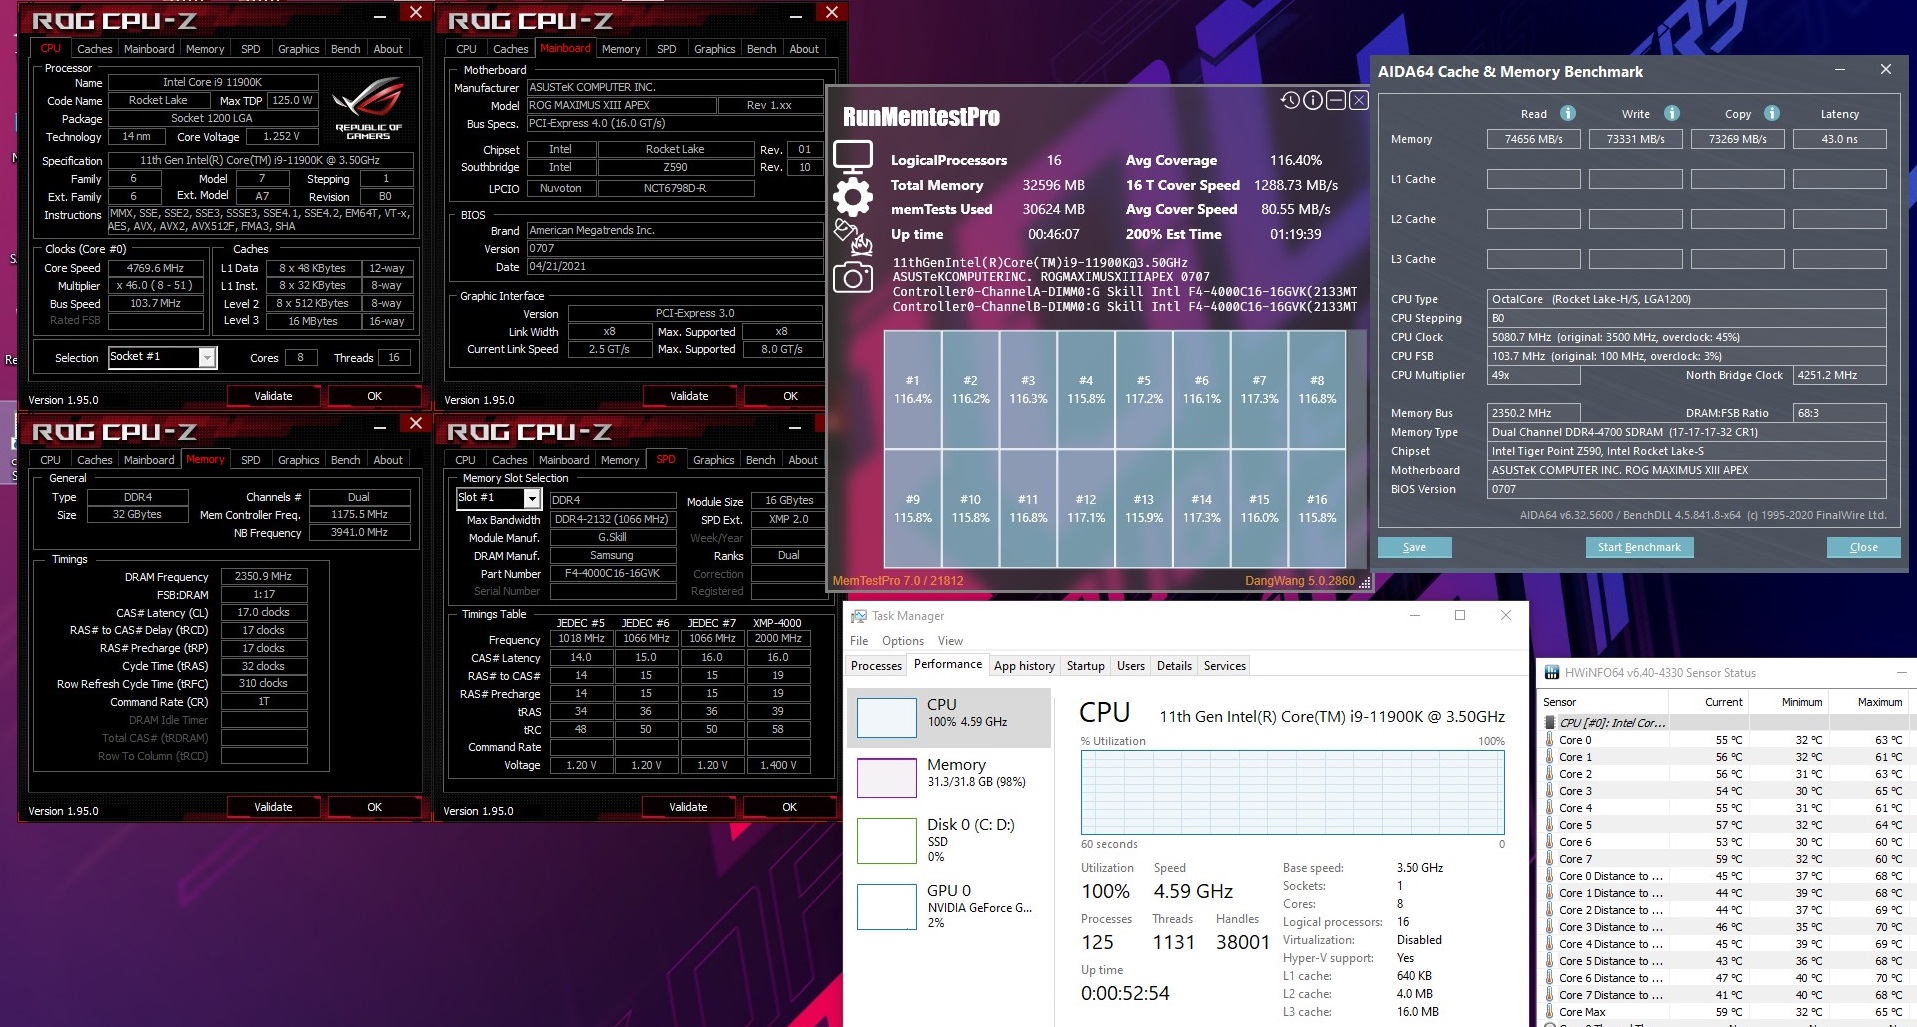Click the thermometer icon for Core 7
1917x1027 pixels.
click(1550, 859)
